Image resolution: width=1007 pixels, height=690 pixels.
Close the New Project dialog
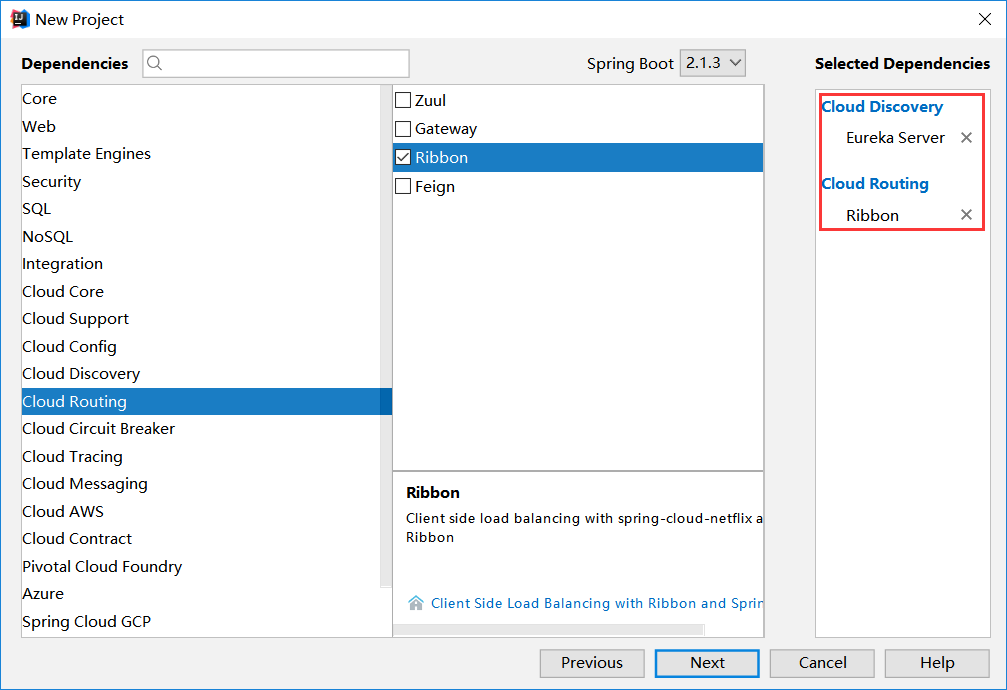point(985,19)
